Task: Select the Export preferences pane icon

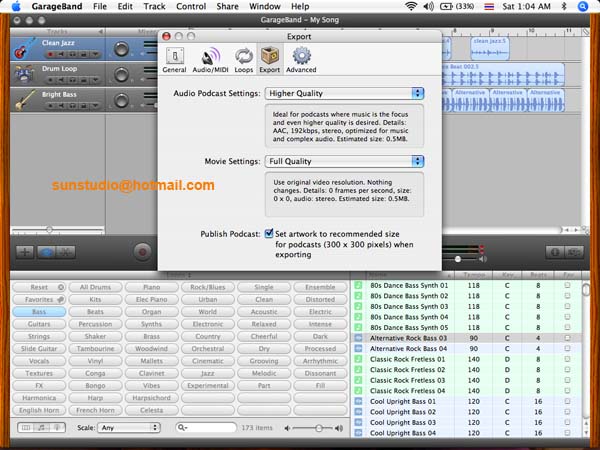Action: (270, 60)
